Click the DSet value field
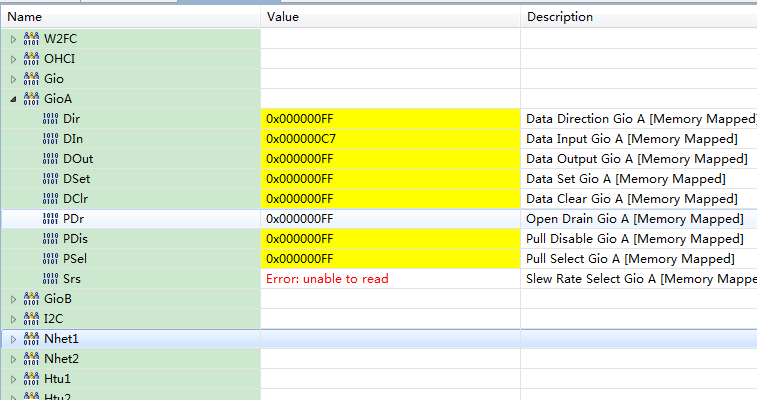Screen dimensions: 757x400 coord(300,179)
